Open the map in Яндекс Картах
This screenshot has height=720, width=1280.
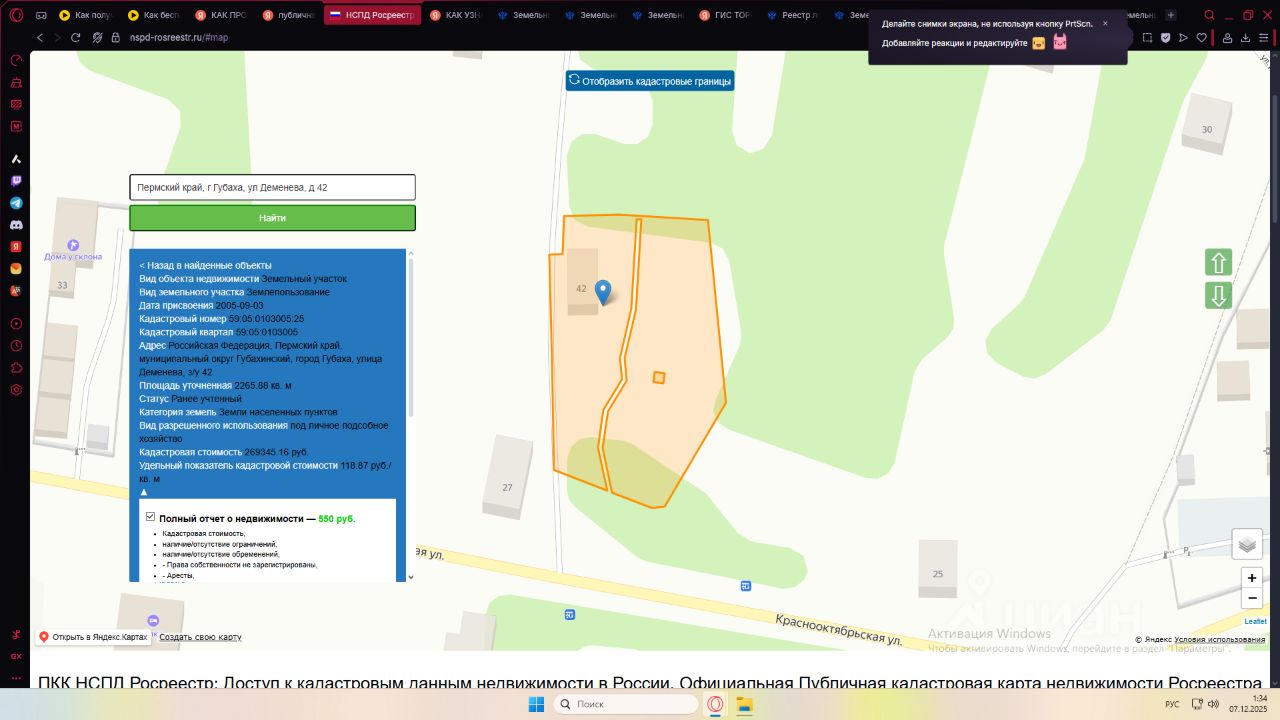point(93,637)
